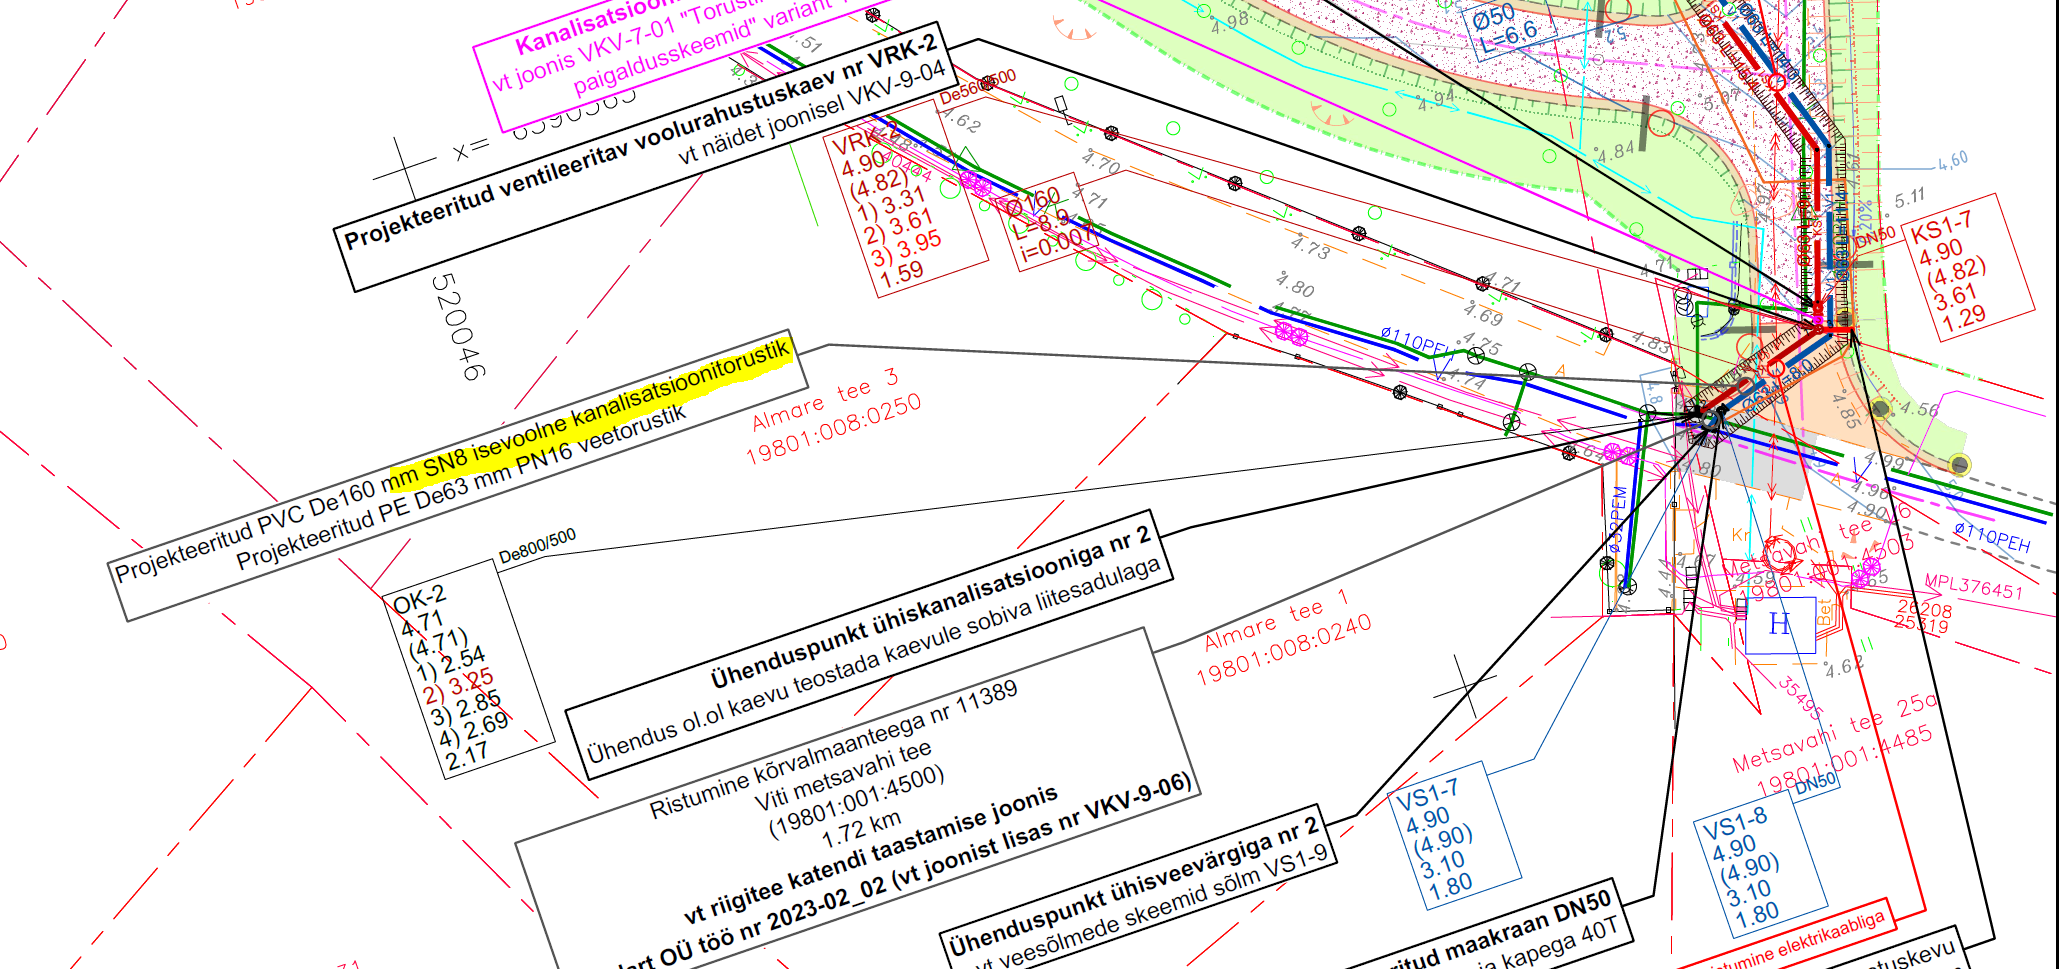Click the note 'vt näidet joonisel VKV-9-04'

[x=811, y=113]
